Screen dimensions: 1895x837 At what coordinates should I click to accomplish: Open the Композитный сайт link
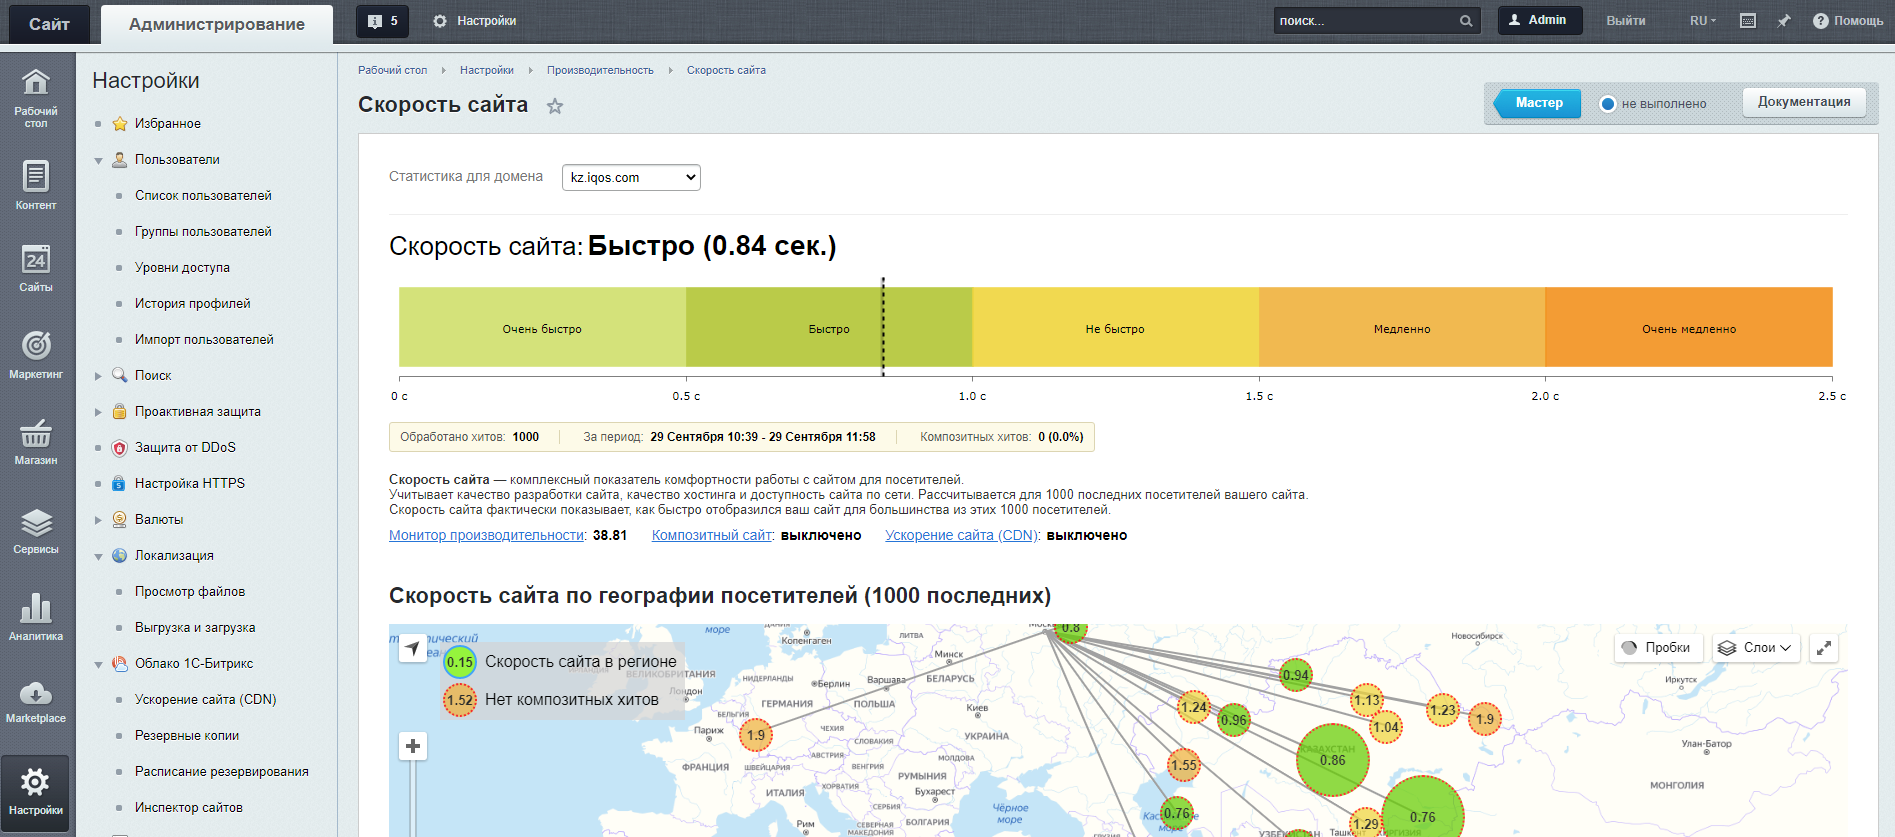click(x=713, y=535)
